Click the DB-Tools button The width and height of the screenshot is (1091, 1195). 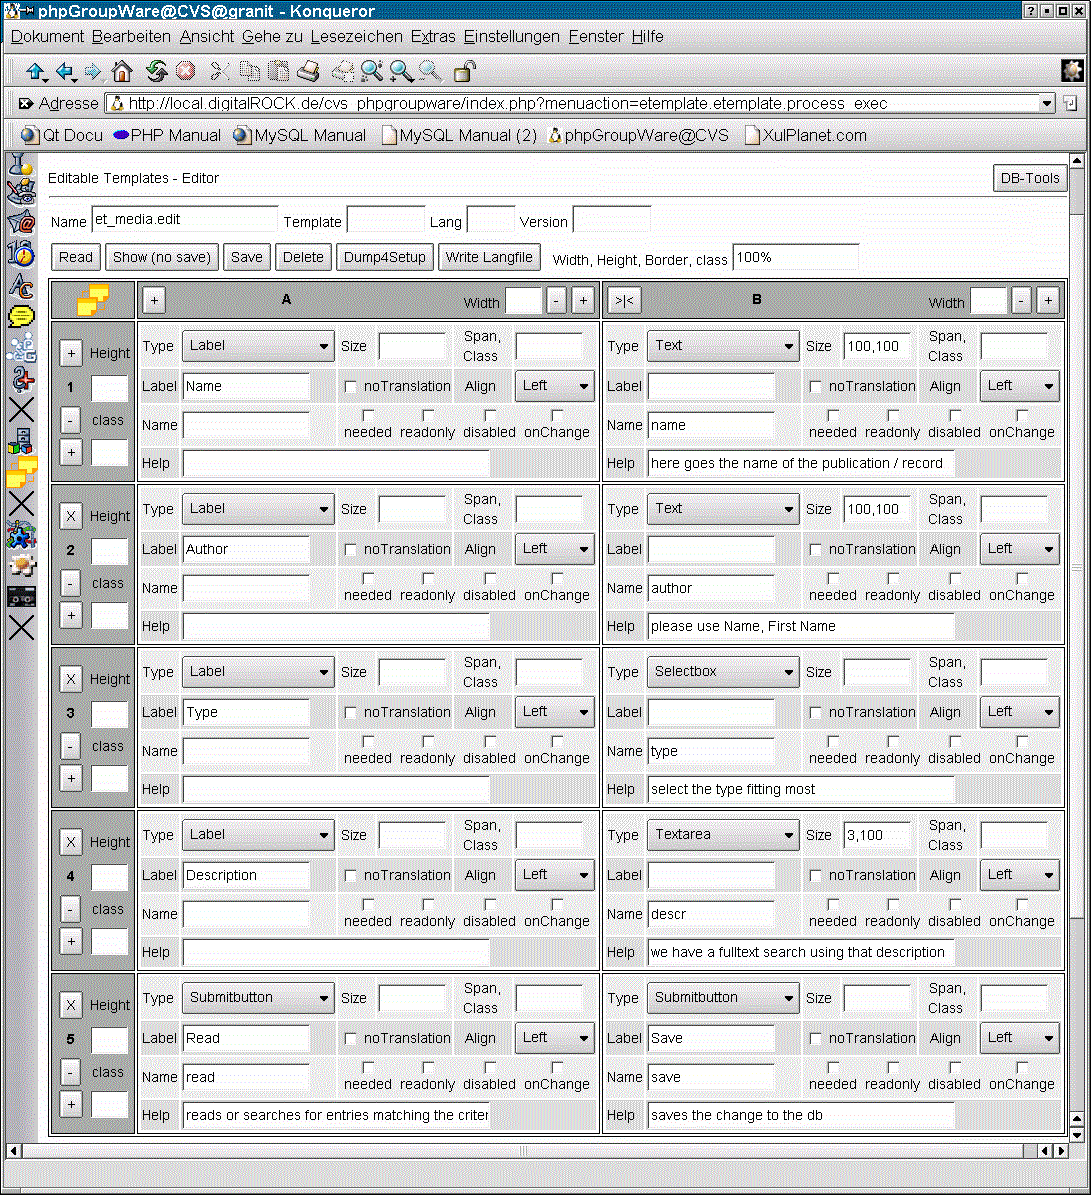click(1030, 178)
